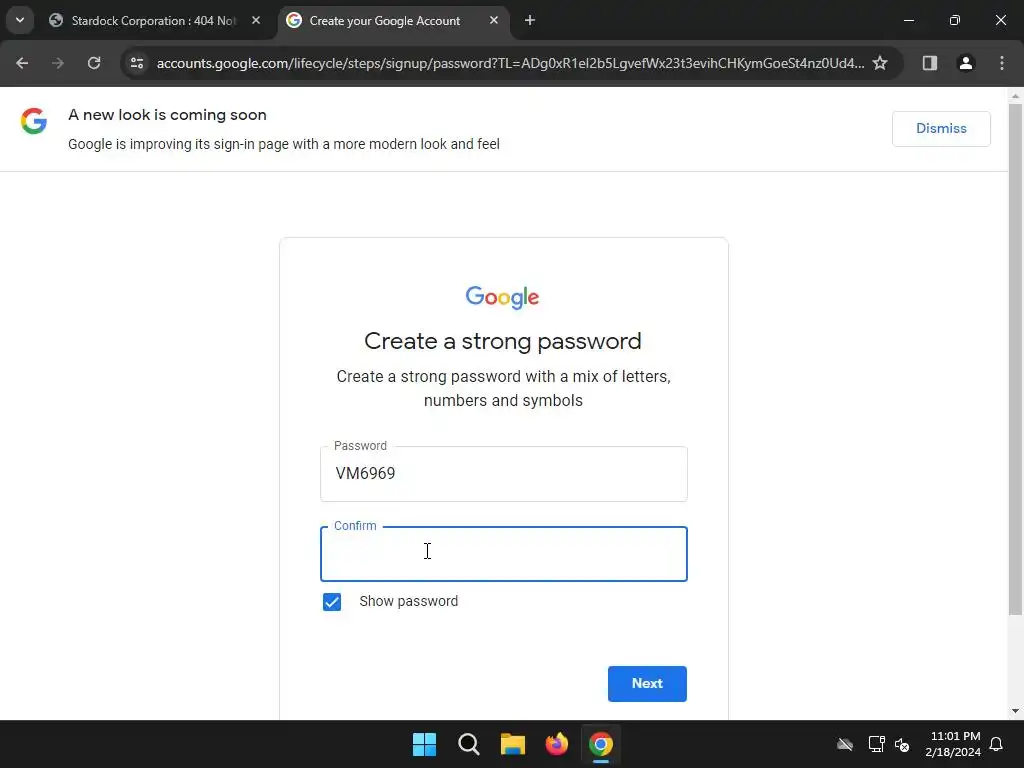
Task: Open Chrome three-dot menu
Action: click(x=1002, y=63)
